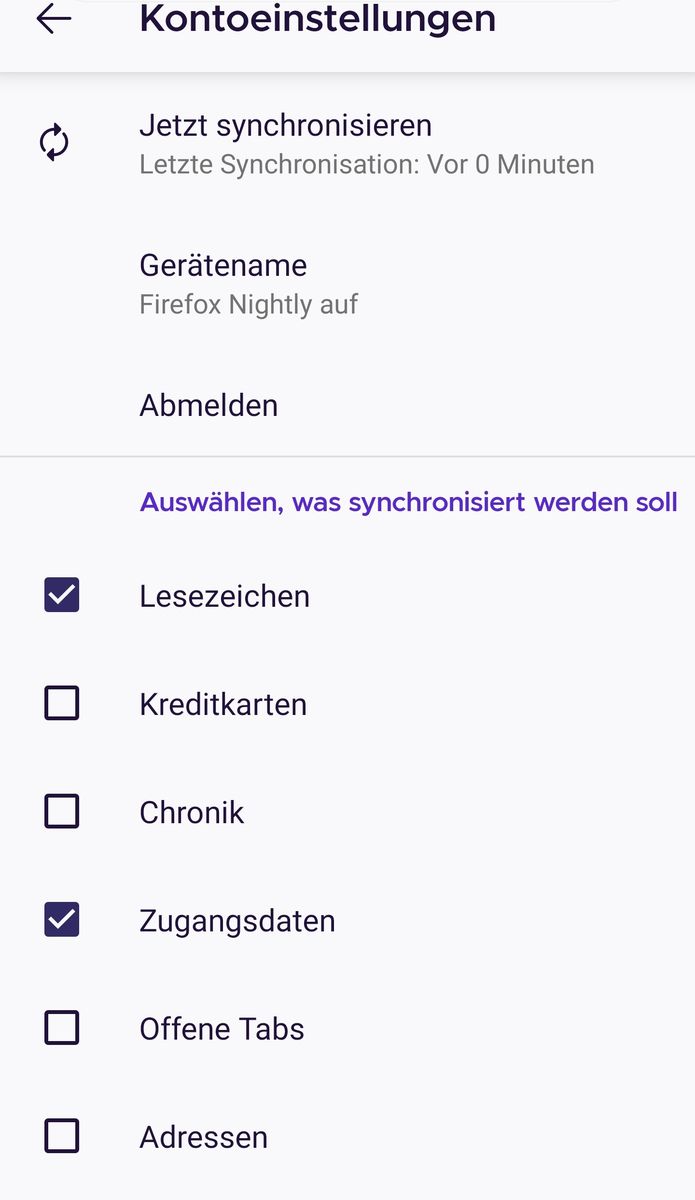This screenshot has height=1200, width=695.
Task: Tap the Firefox Nightly auf device name
Action: click(248, 304)
